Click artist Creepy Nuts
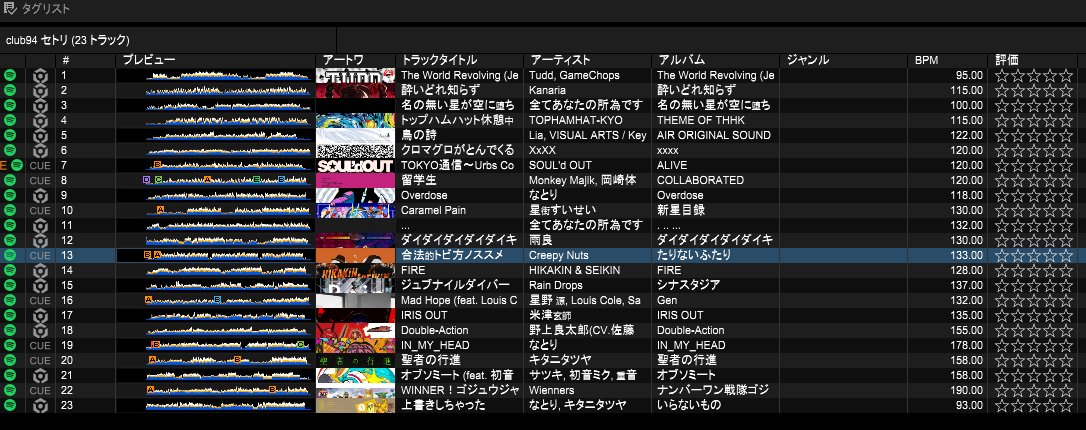The image size is (1086, 430). [x=559, y=256]
